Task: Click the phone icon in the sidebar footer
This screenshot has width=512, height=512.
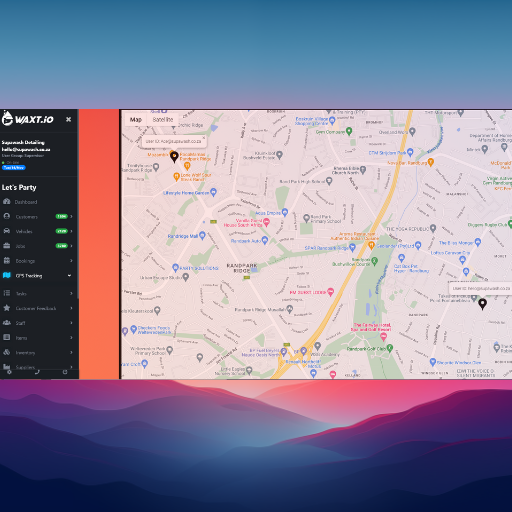Action: tap(37, 372)
